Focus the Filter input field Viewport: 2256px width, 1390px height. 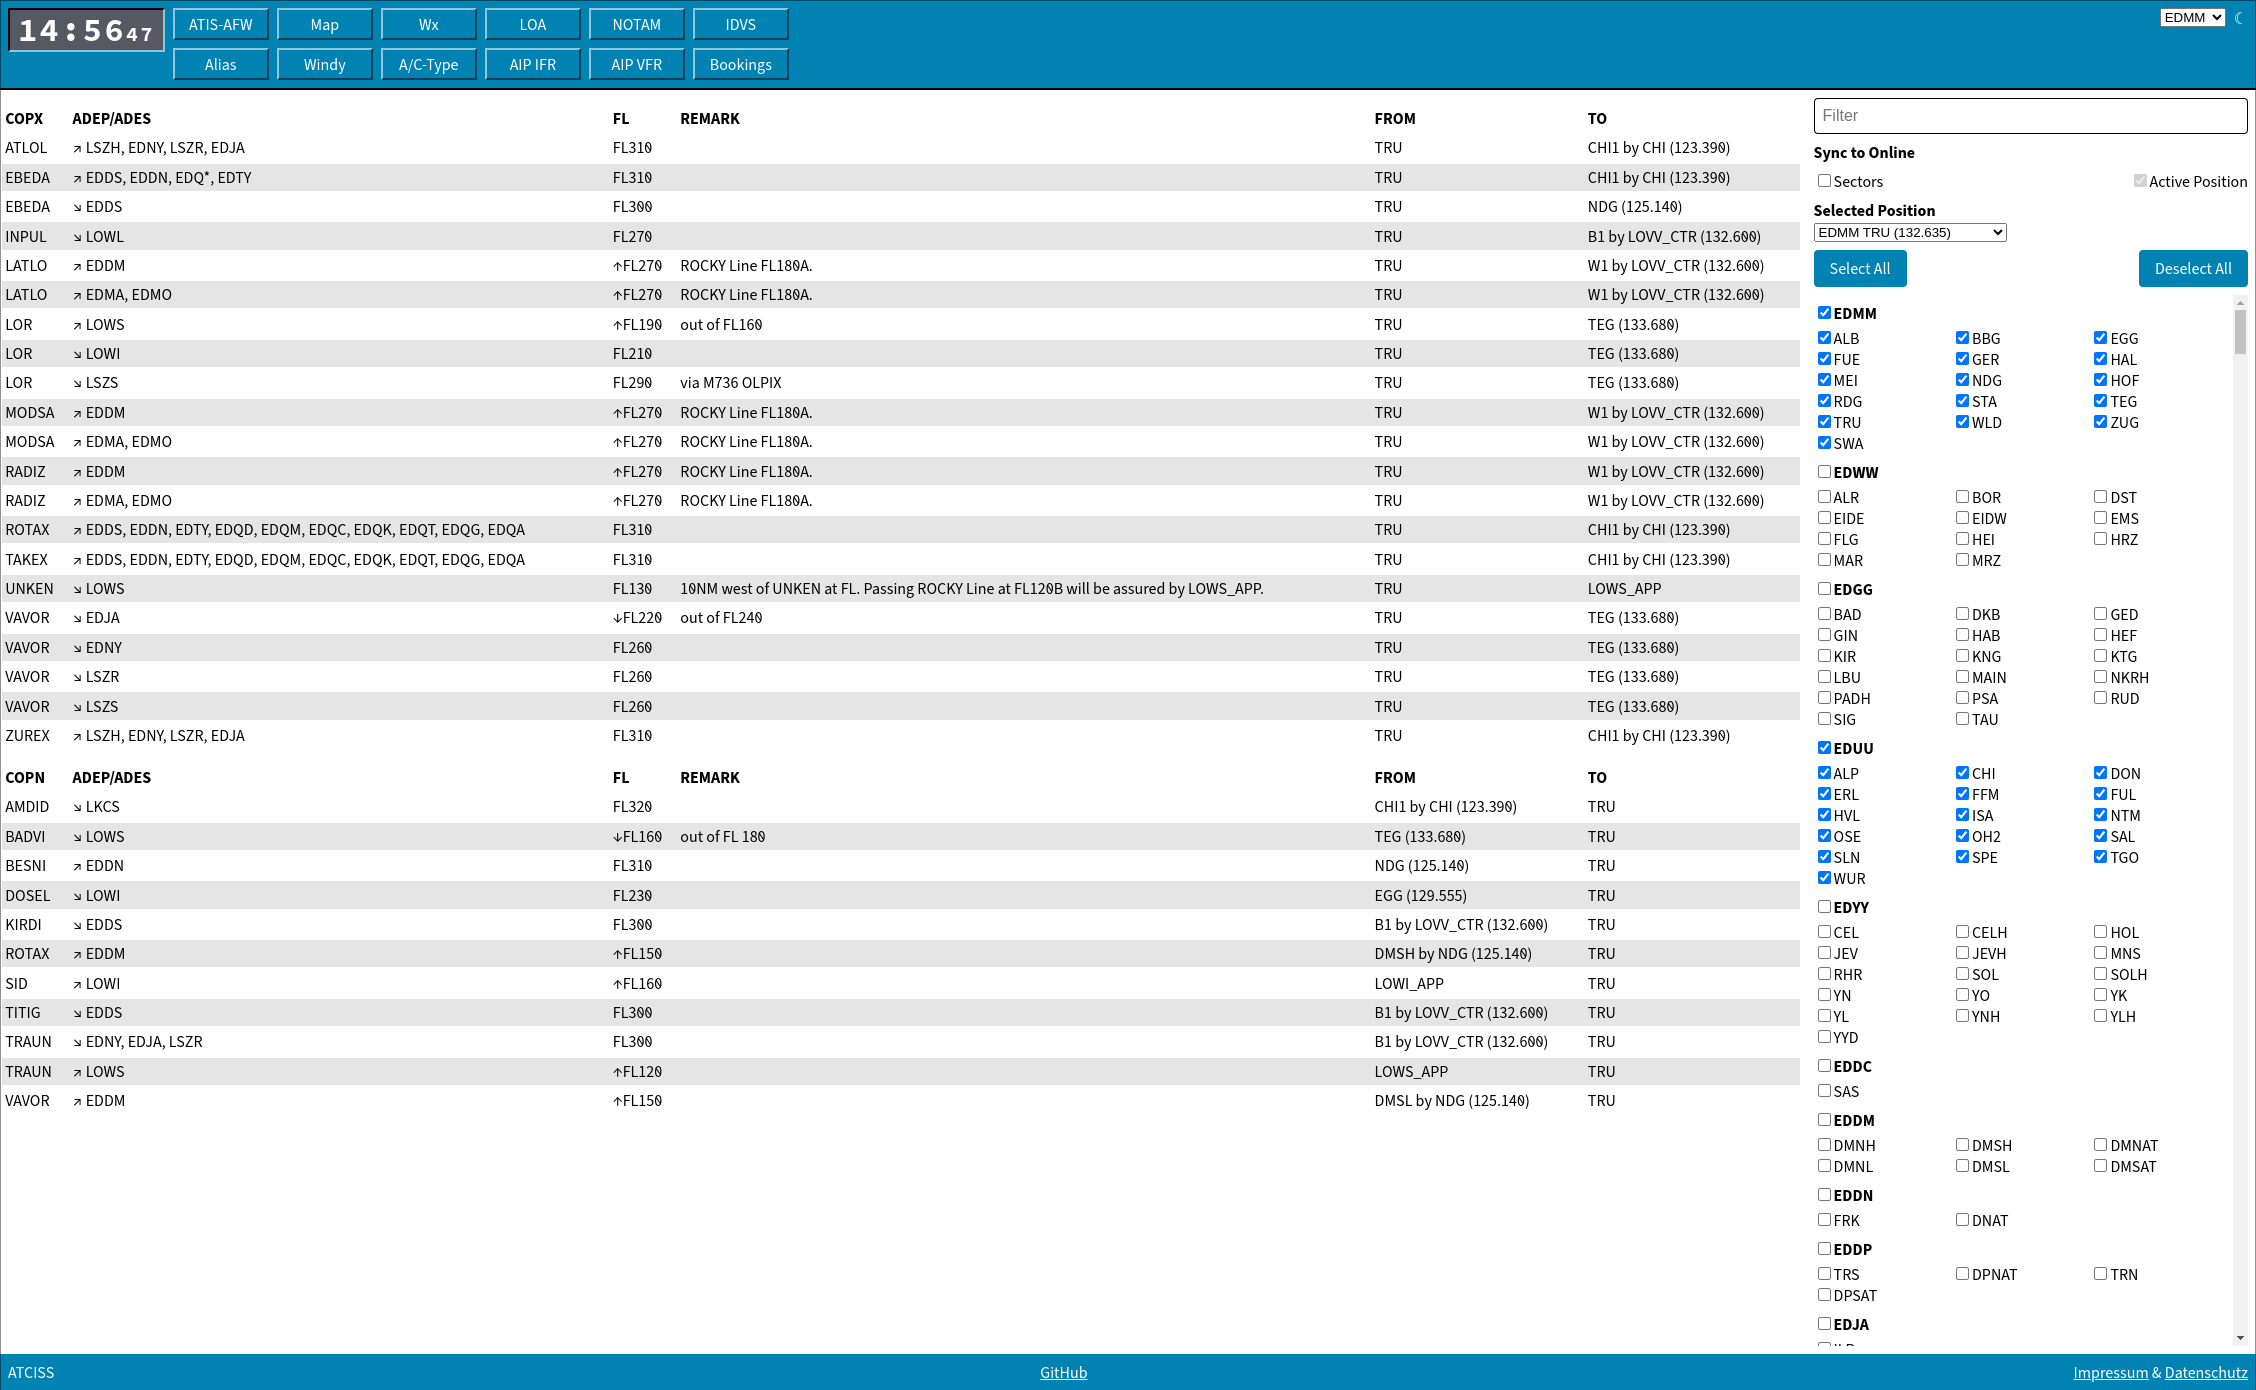[x=2029, y=116]
